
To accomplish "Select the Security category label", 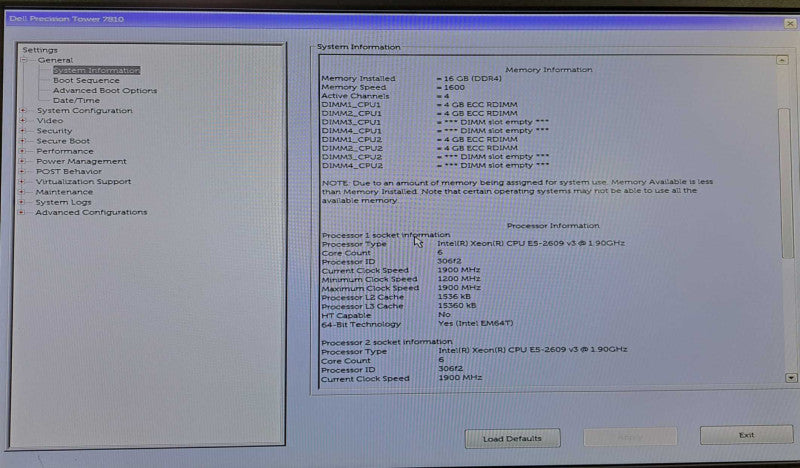I will 54,131.
